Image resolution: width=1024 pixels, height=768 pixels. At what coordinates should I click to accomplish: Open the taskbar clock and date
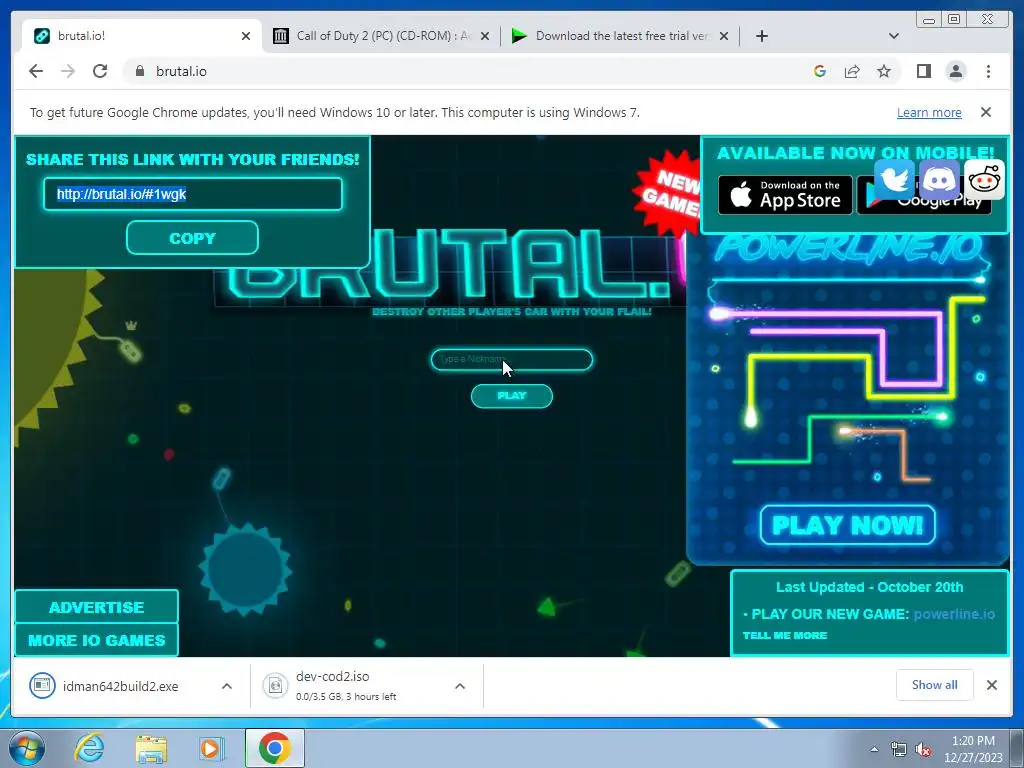pos(973,749)
